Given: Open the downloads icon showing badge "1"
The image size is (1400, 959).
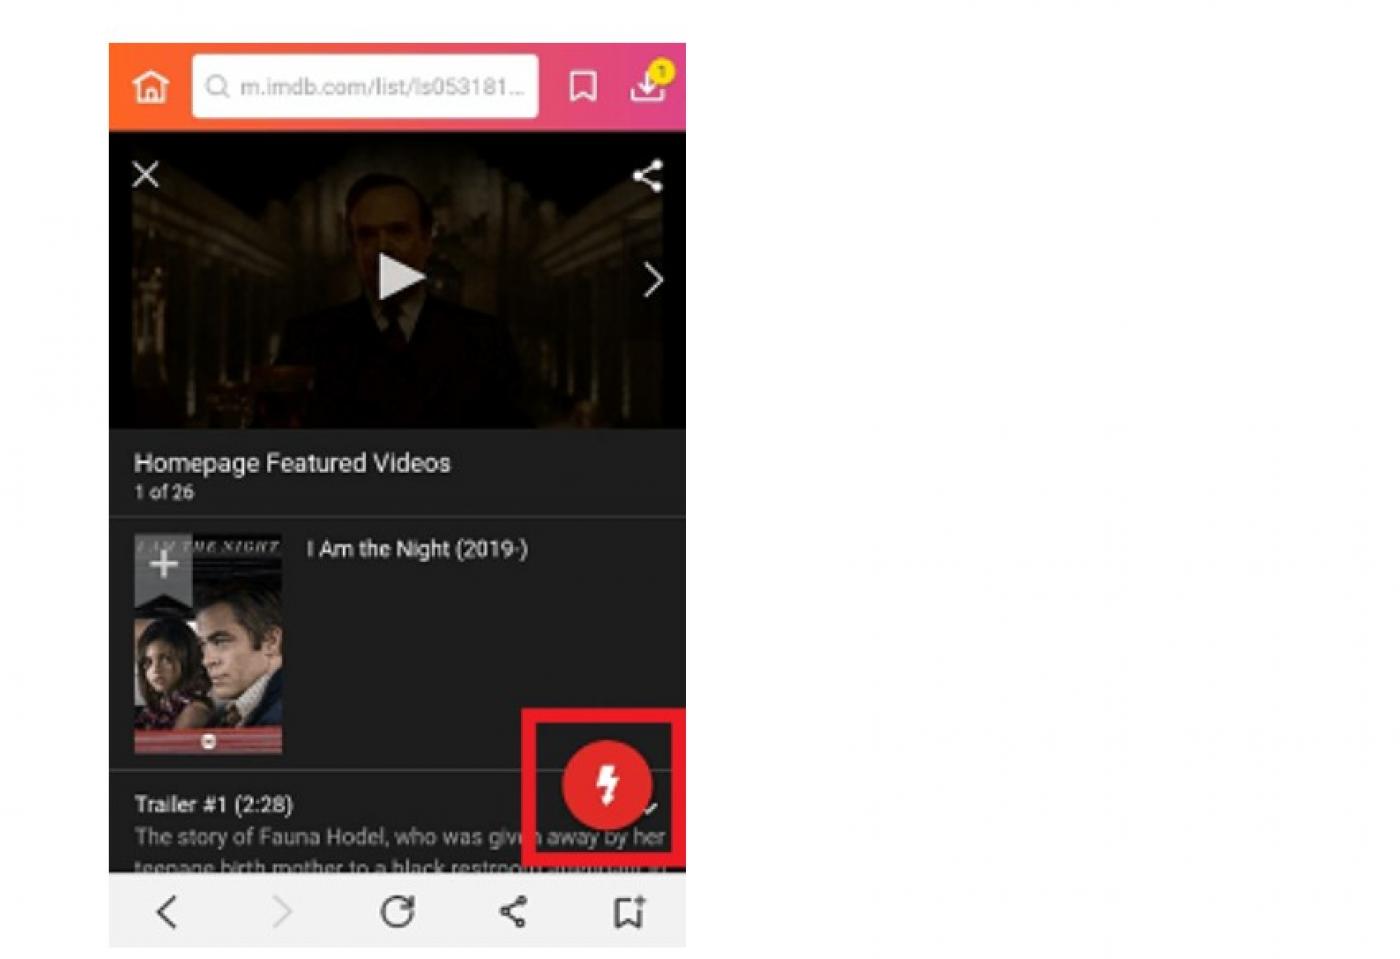Looking at the screenshot, I should coord(648,88).
